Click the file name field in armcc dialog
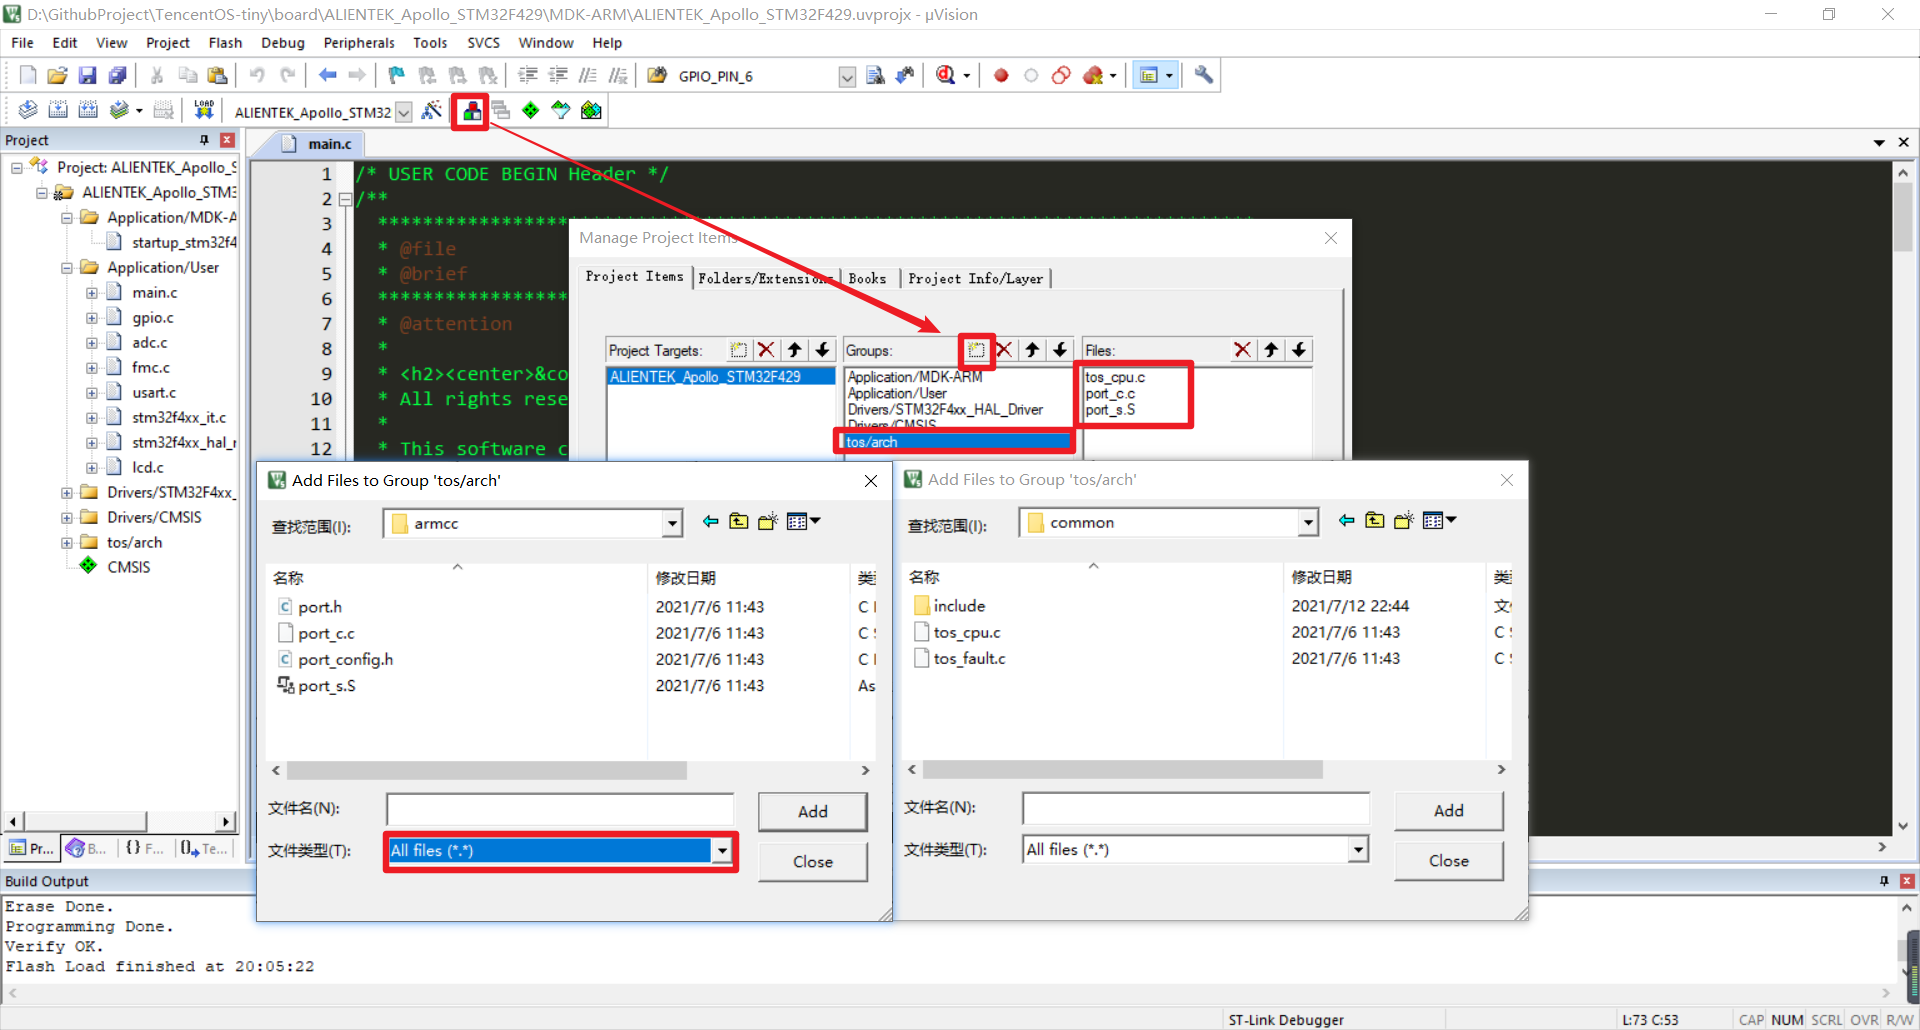Image resolution: width=1920 pixels, height=1030 pixels. pyautogui.click(x=560, y=809)
